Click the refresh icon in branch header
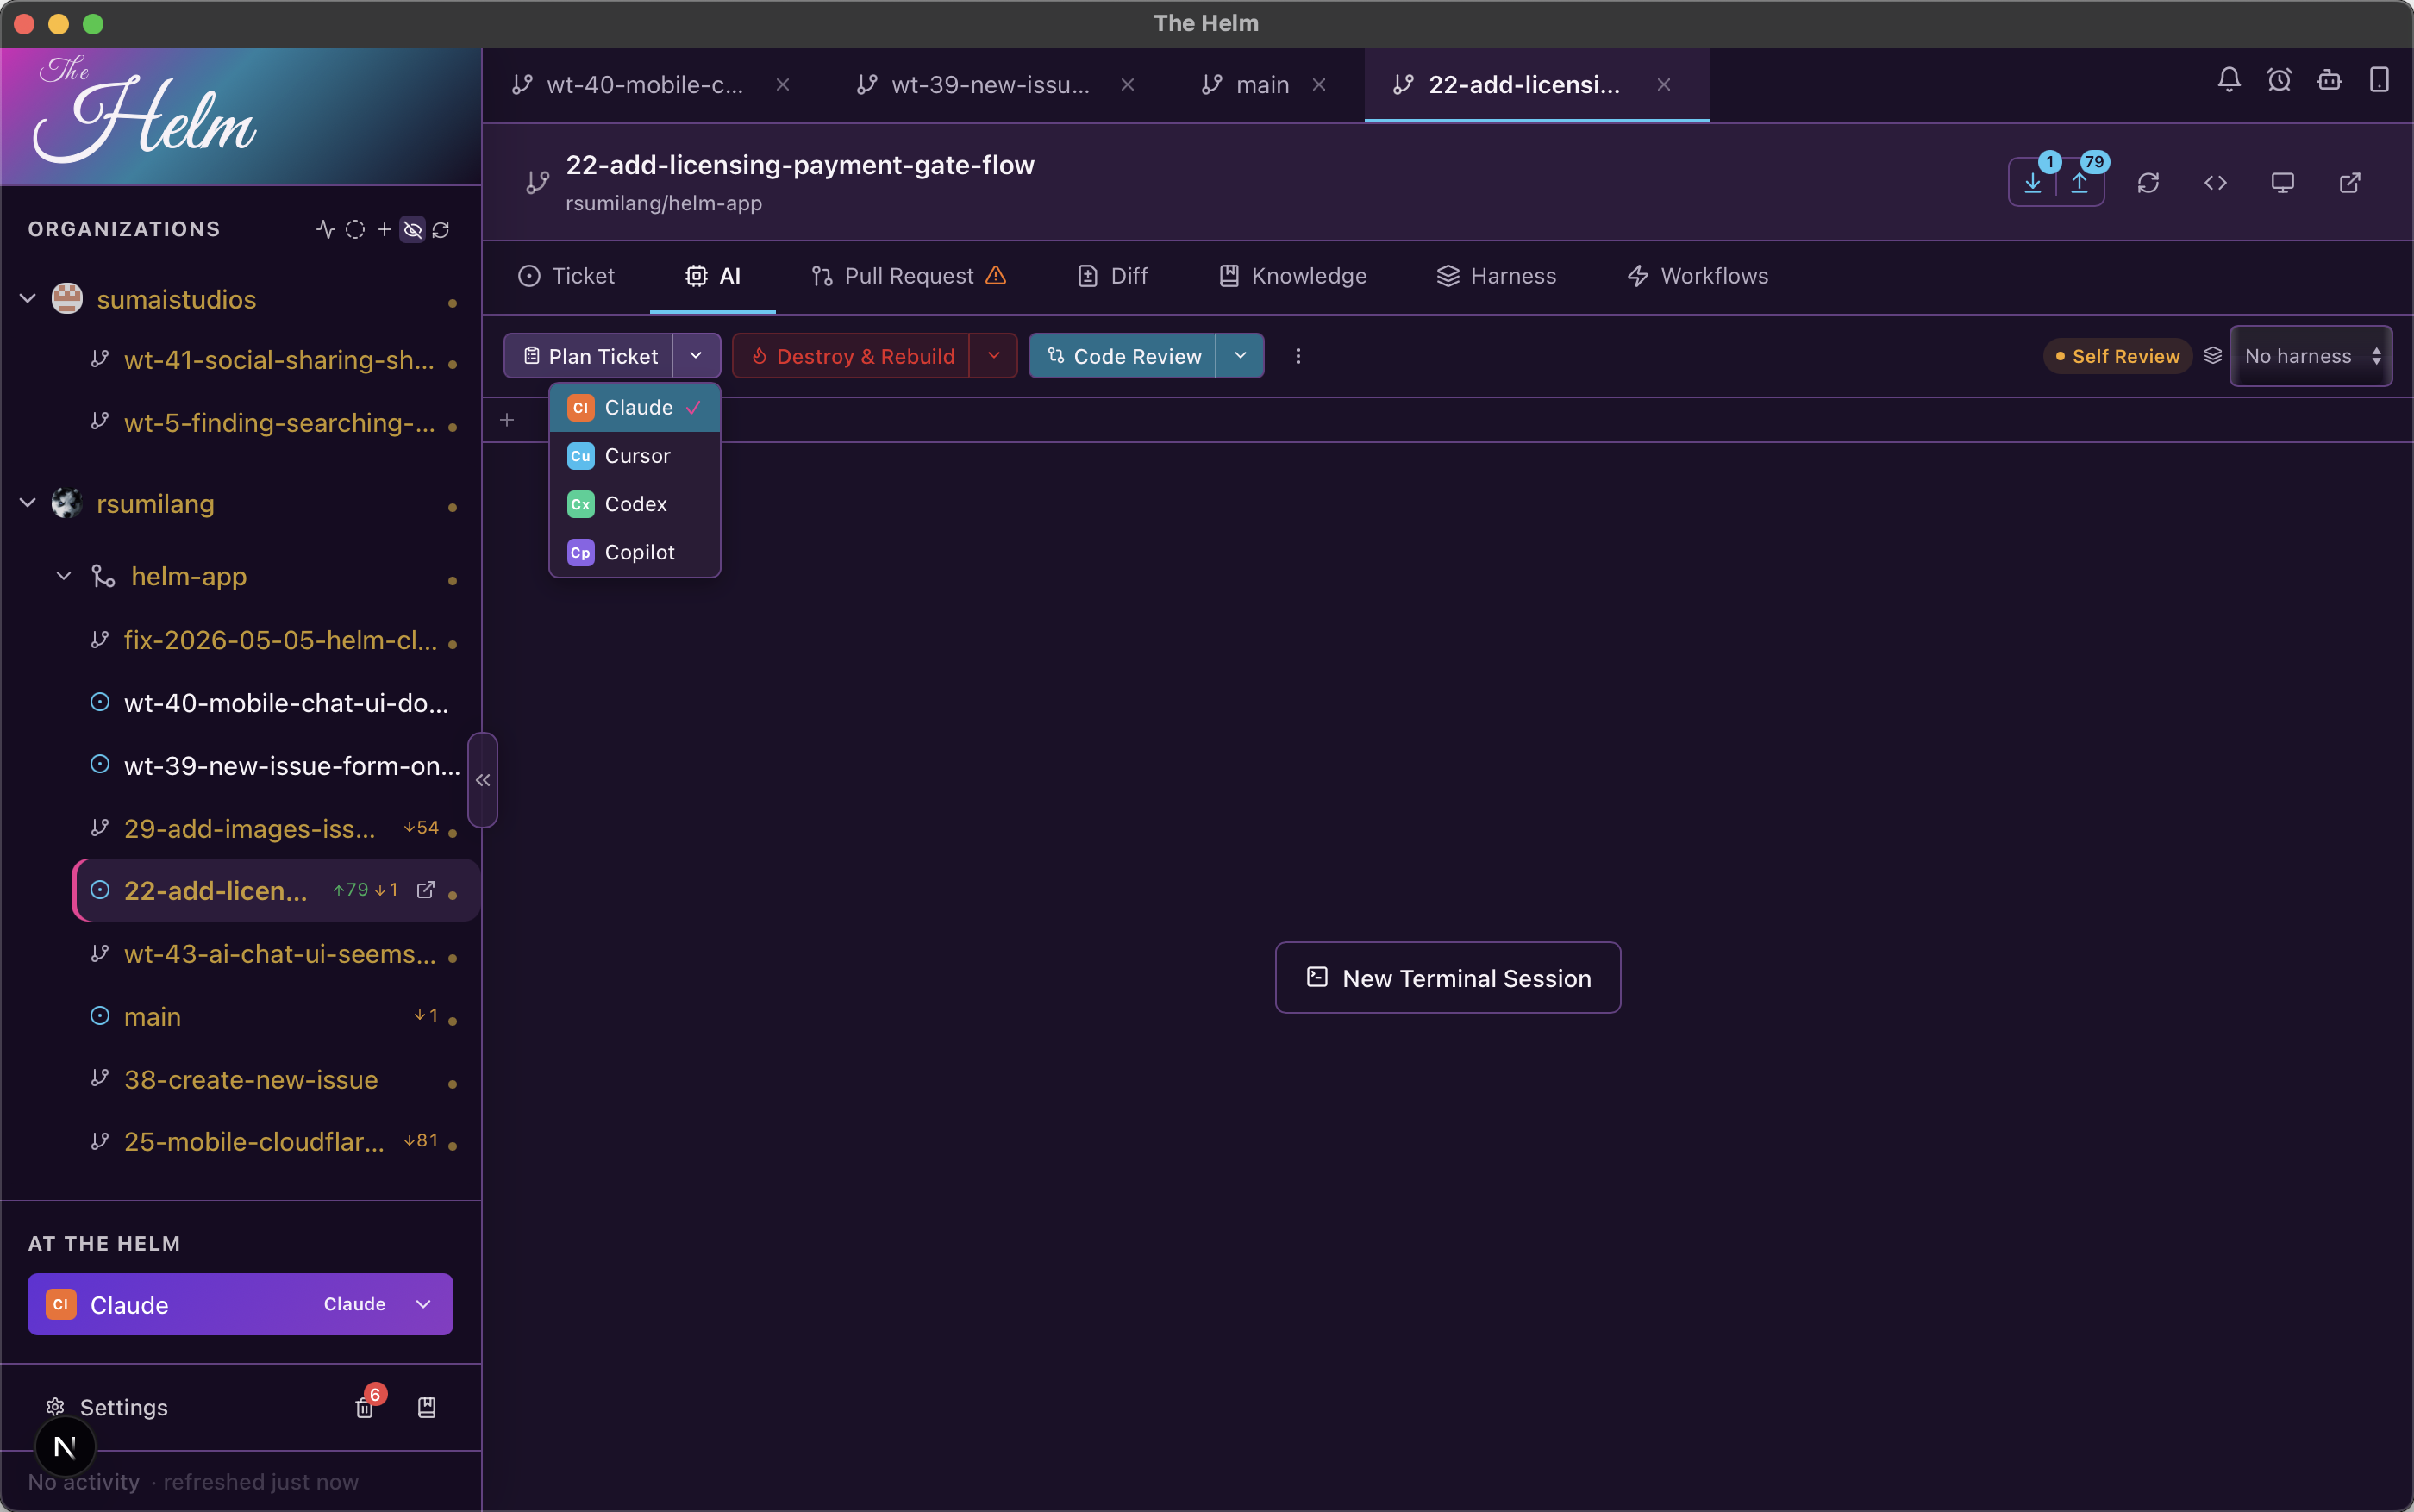Viewport: 2414px width, 1512px height. 2148,183
